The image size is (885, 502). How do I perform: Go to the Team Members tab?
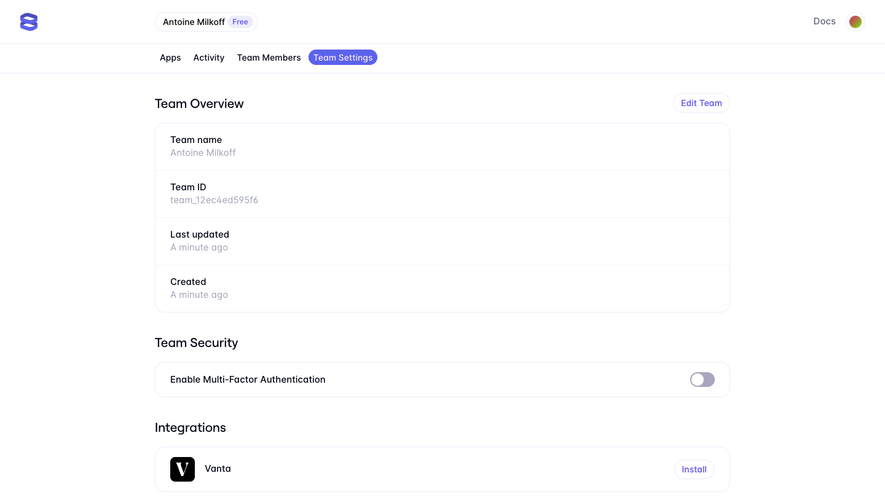tap(269, 58)
